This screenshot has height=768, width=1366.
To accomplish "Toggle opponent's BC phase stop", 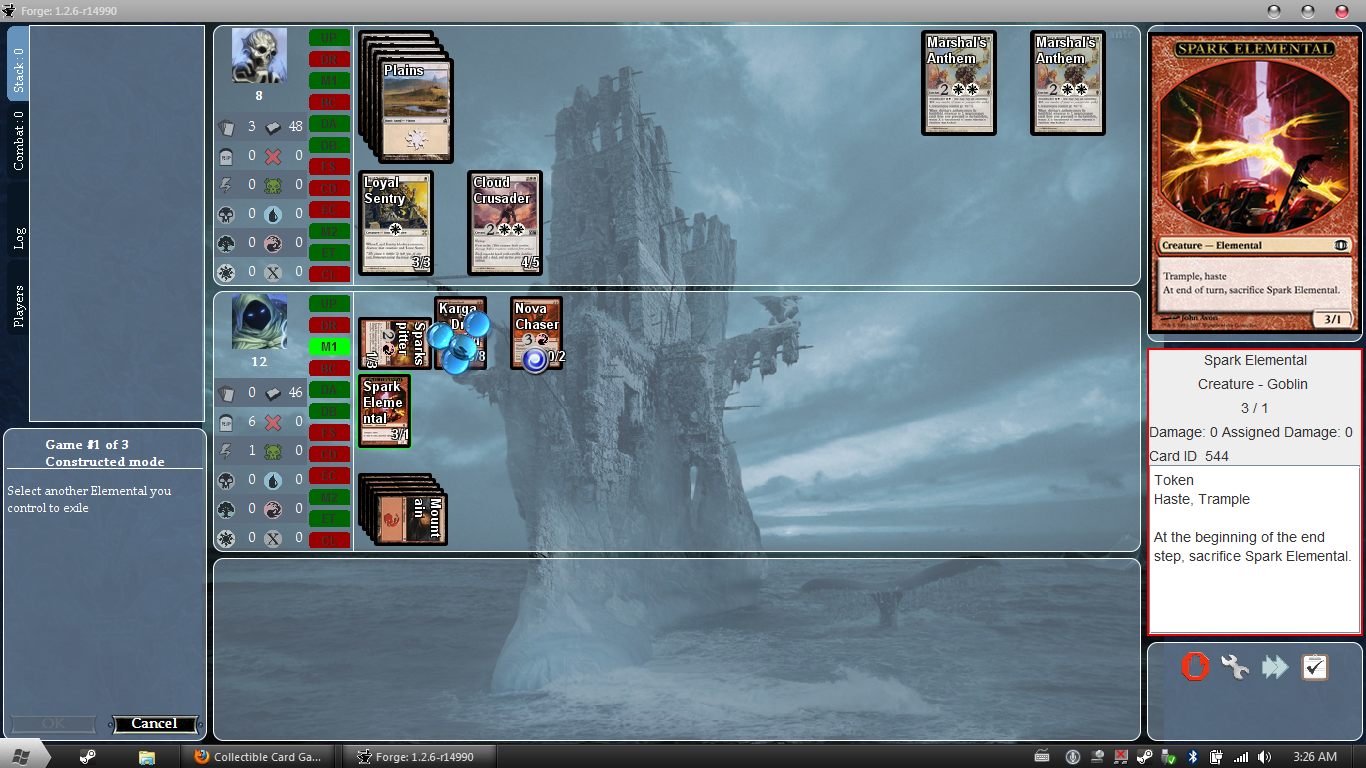I will coord(329,102).
